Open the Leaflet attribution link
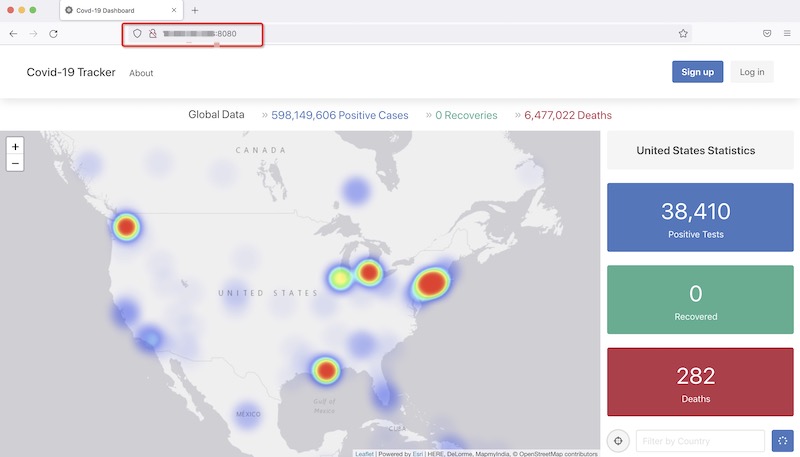Screen dimensions: 800x457 pyautogui.click(x=364, y=453)
